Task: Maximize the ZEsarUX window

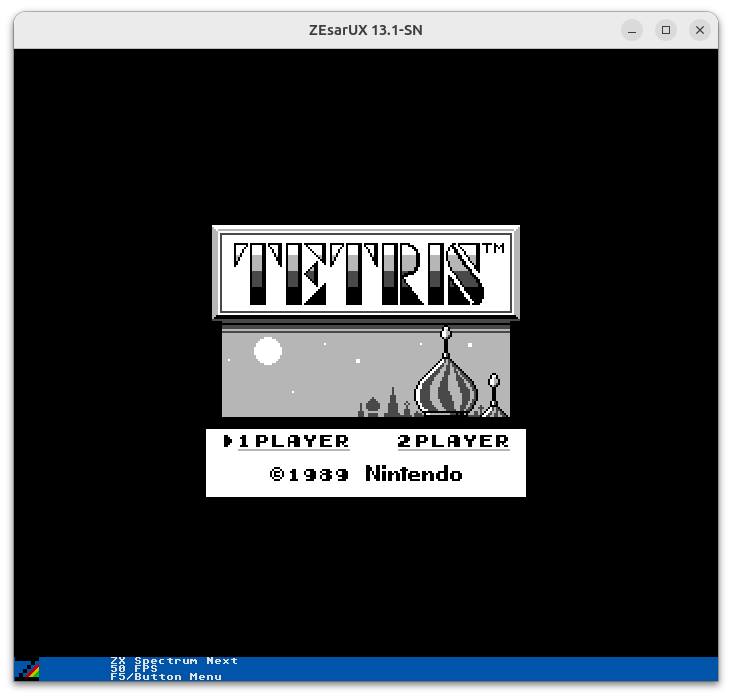Action: click(666, 30)
